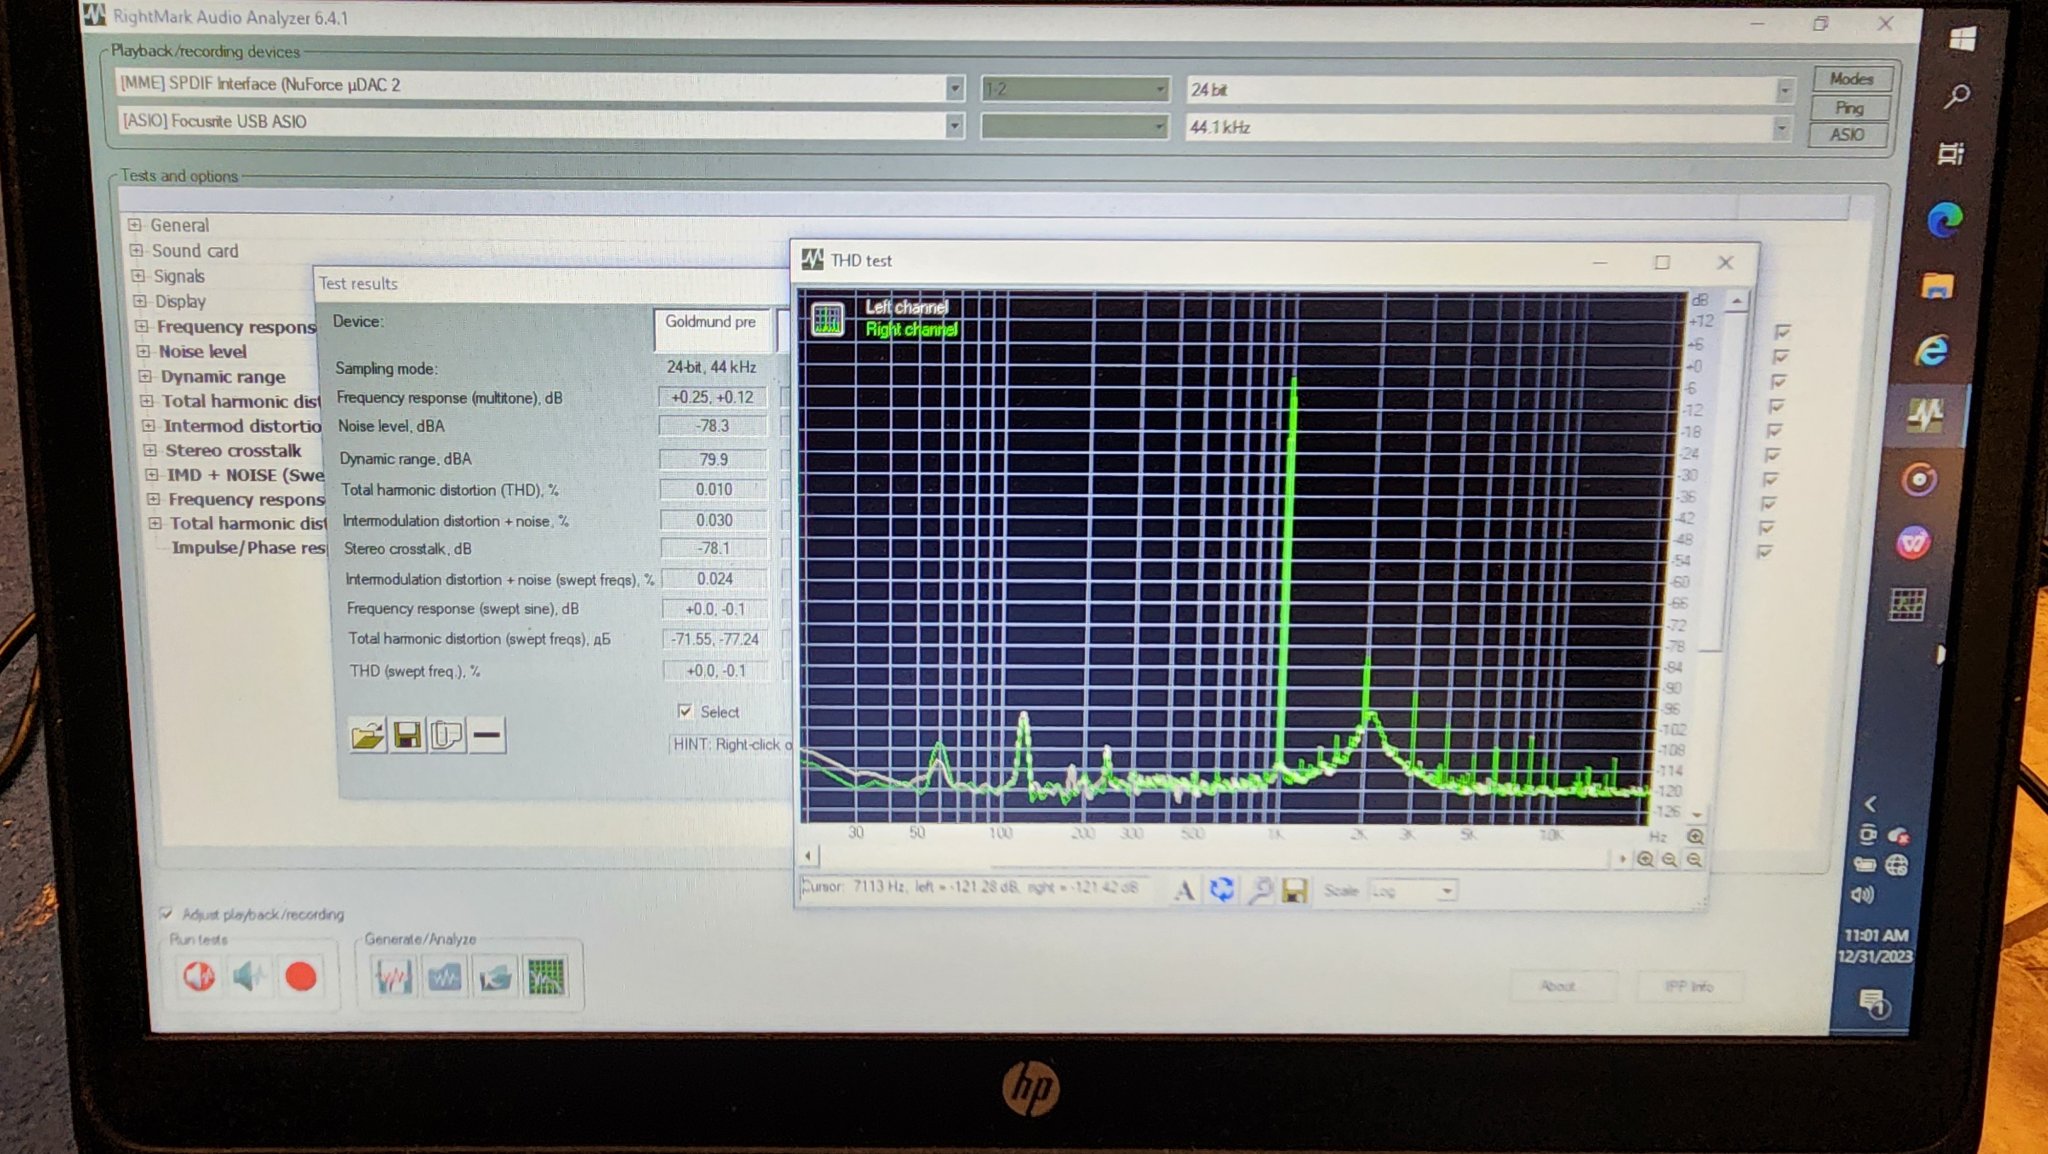Start recording-only test with red circle
This screenshot has height=1154, width=2048.
(300, 976)
